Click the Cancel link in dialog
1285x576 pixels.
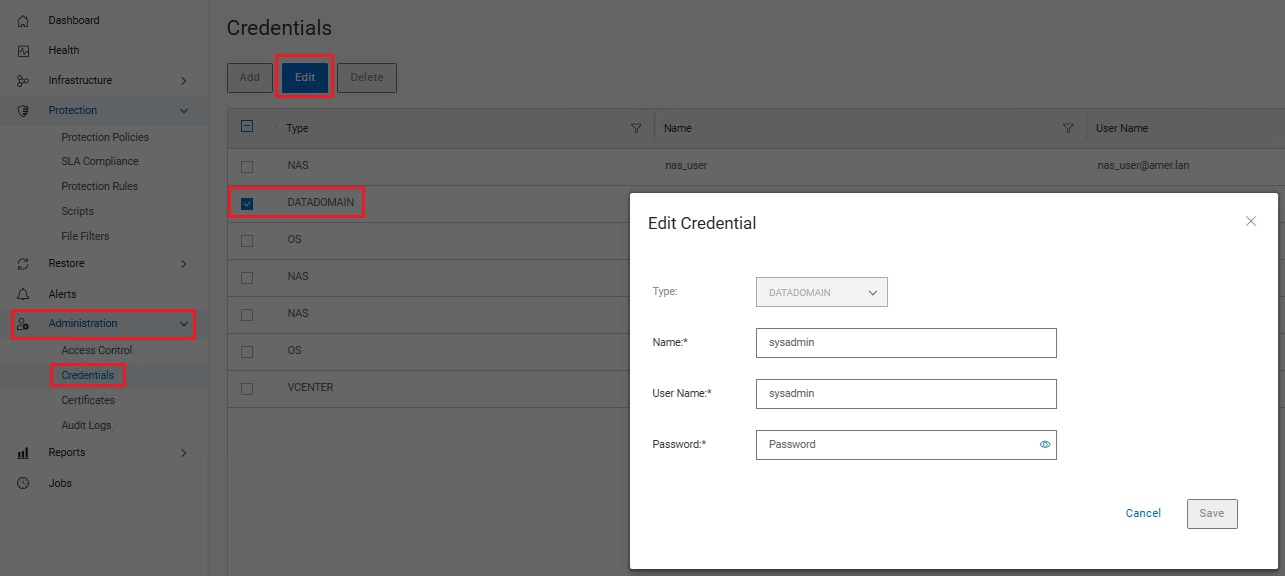click(1143, 513)
